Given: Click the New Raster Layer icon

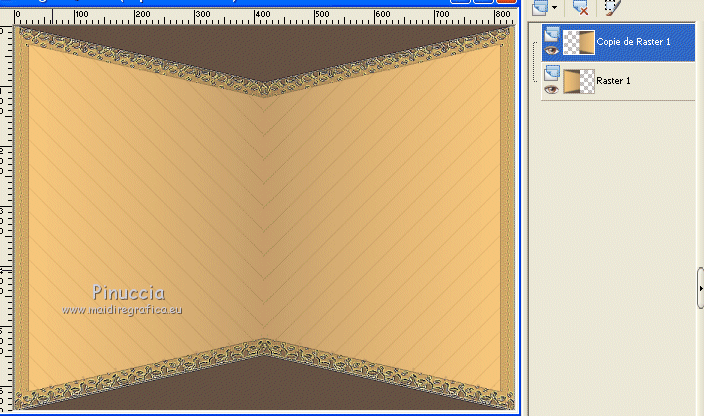Looking at the screenshot, I should point(540,7).
